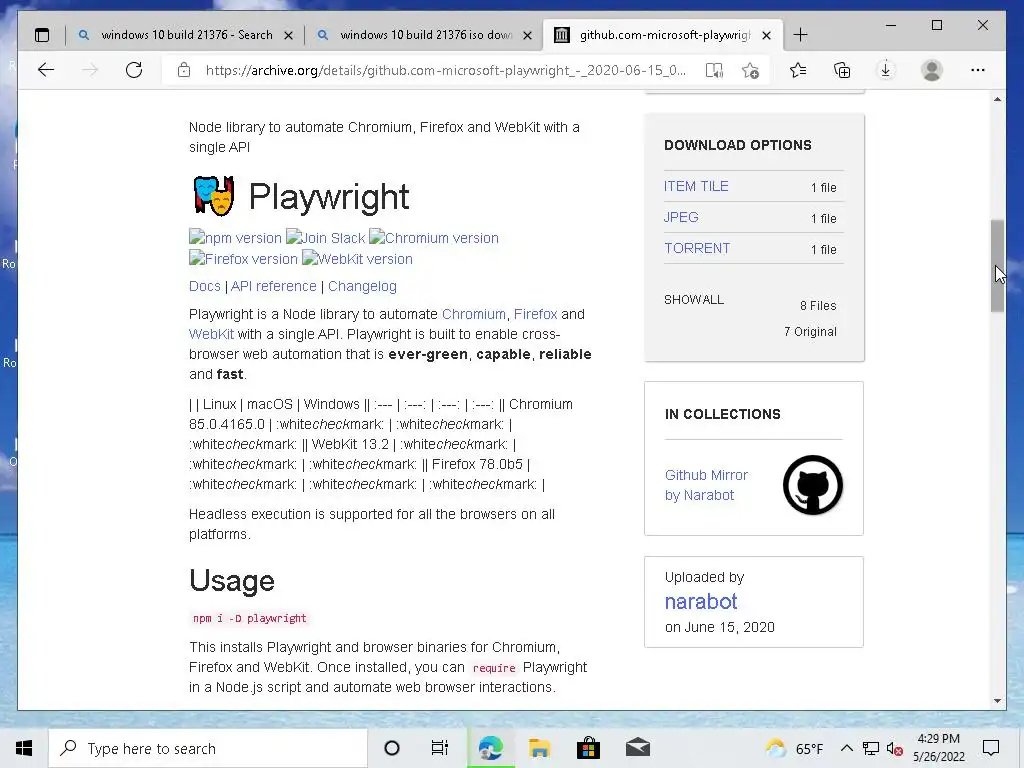The width and height of the screenshot is (1024, 768).
Task: Click the address bar URL field
Action: pos(445,70)
